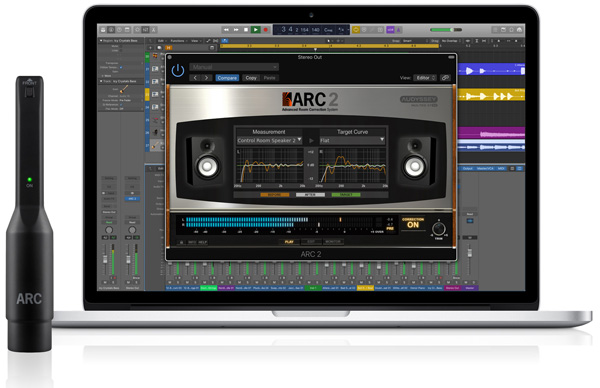
Task: Open the List Editors button at top right
Action: [x=495, y=30]
